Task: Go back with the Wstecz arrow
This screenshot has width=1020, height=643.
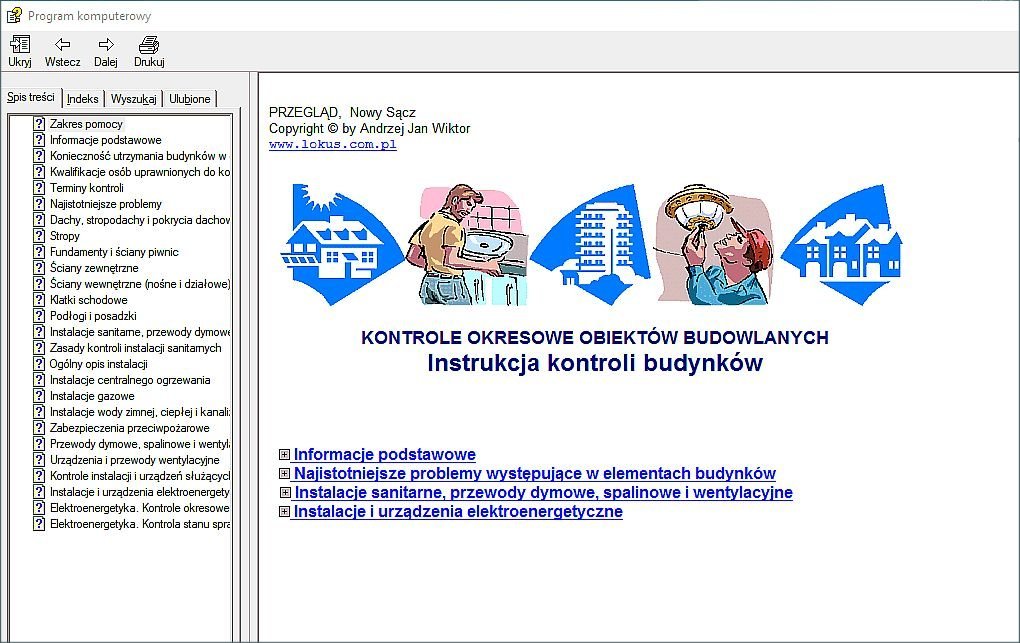Action: pyautogui.click(x=62, y=45)
